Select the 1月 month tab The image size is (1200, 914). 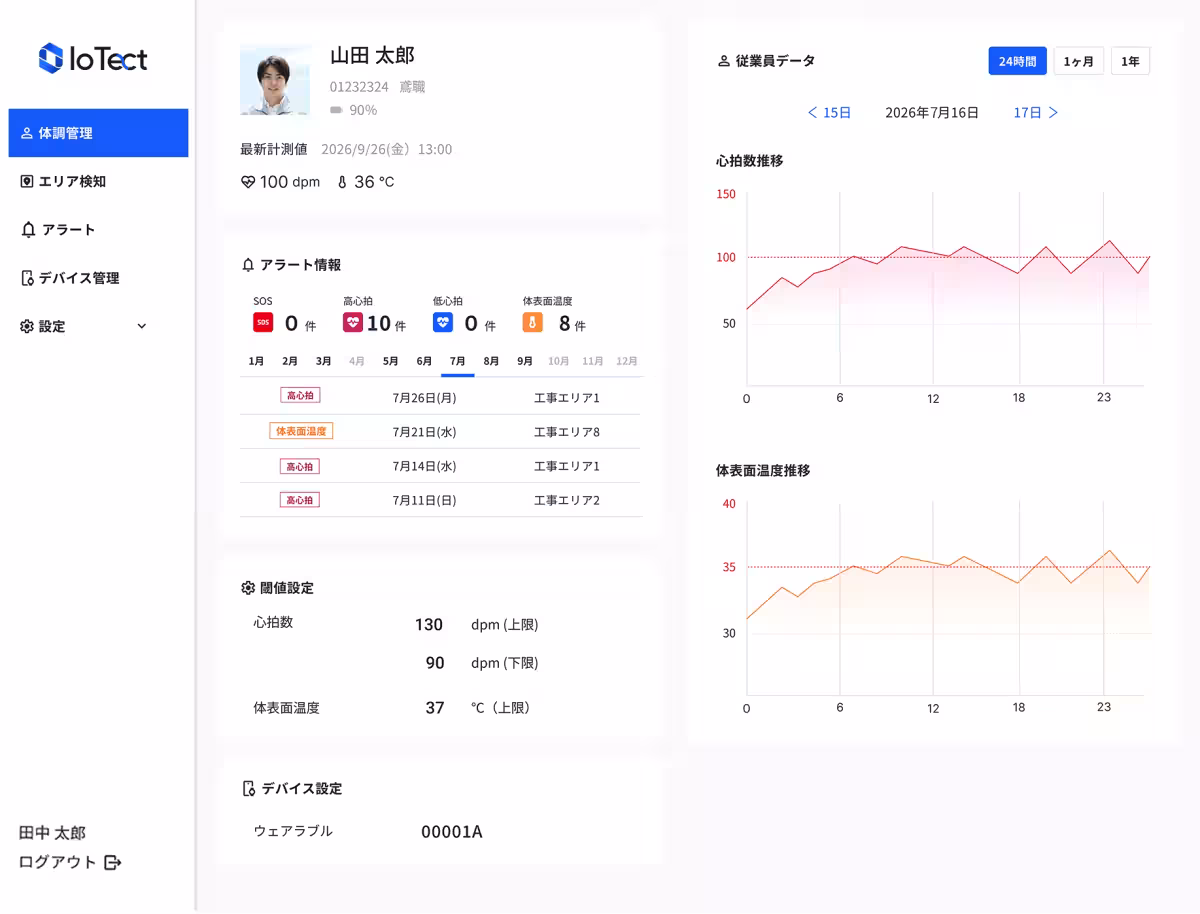pos(256,361)
